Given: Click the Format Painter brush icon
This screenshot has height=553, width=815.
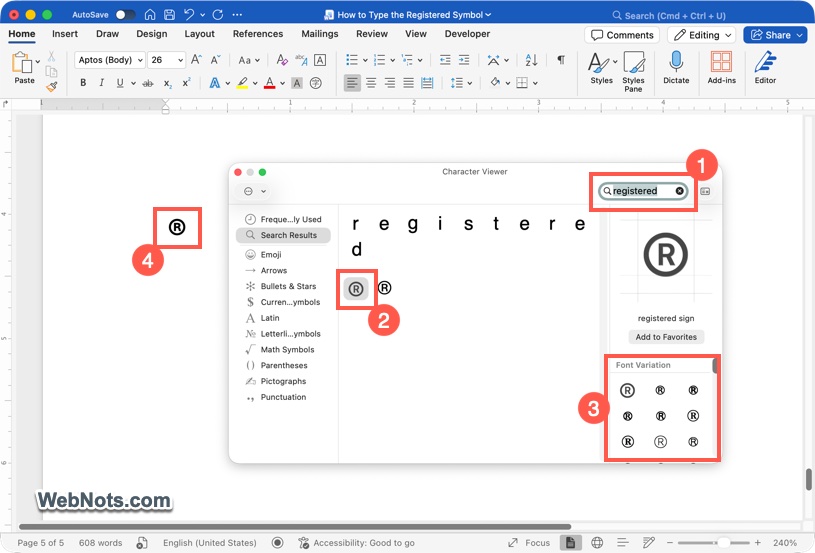Looking at the screenshot, I should point(51,87).
